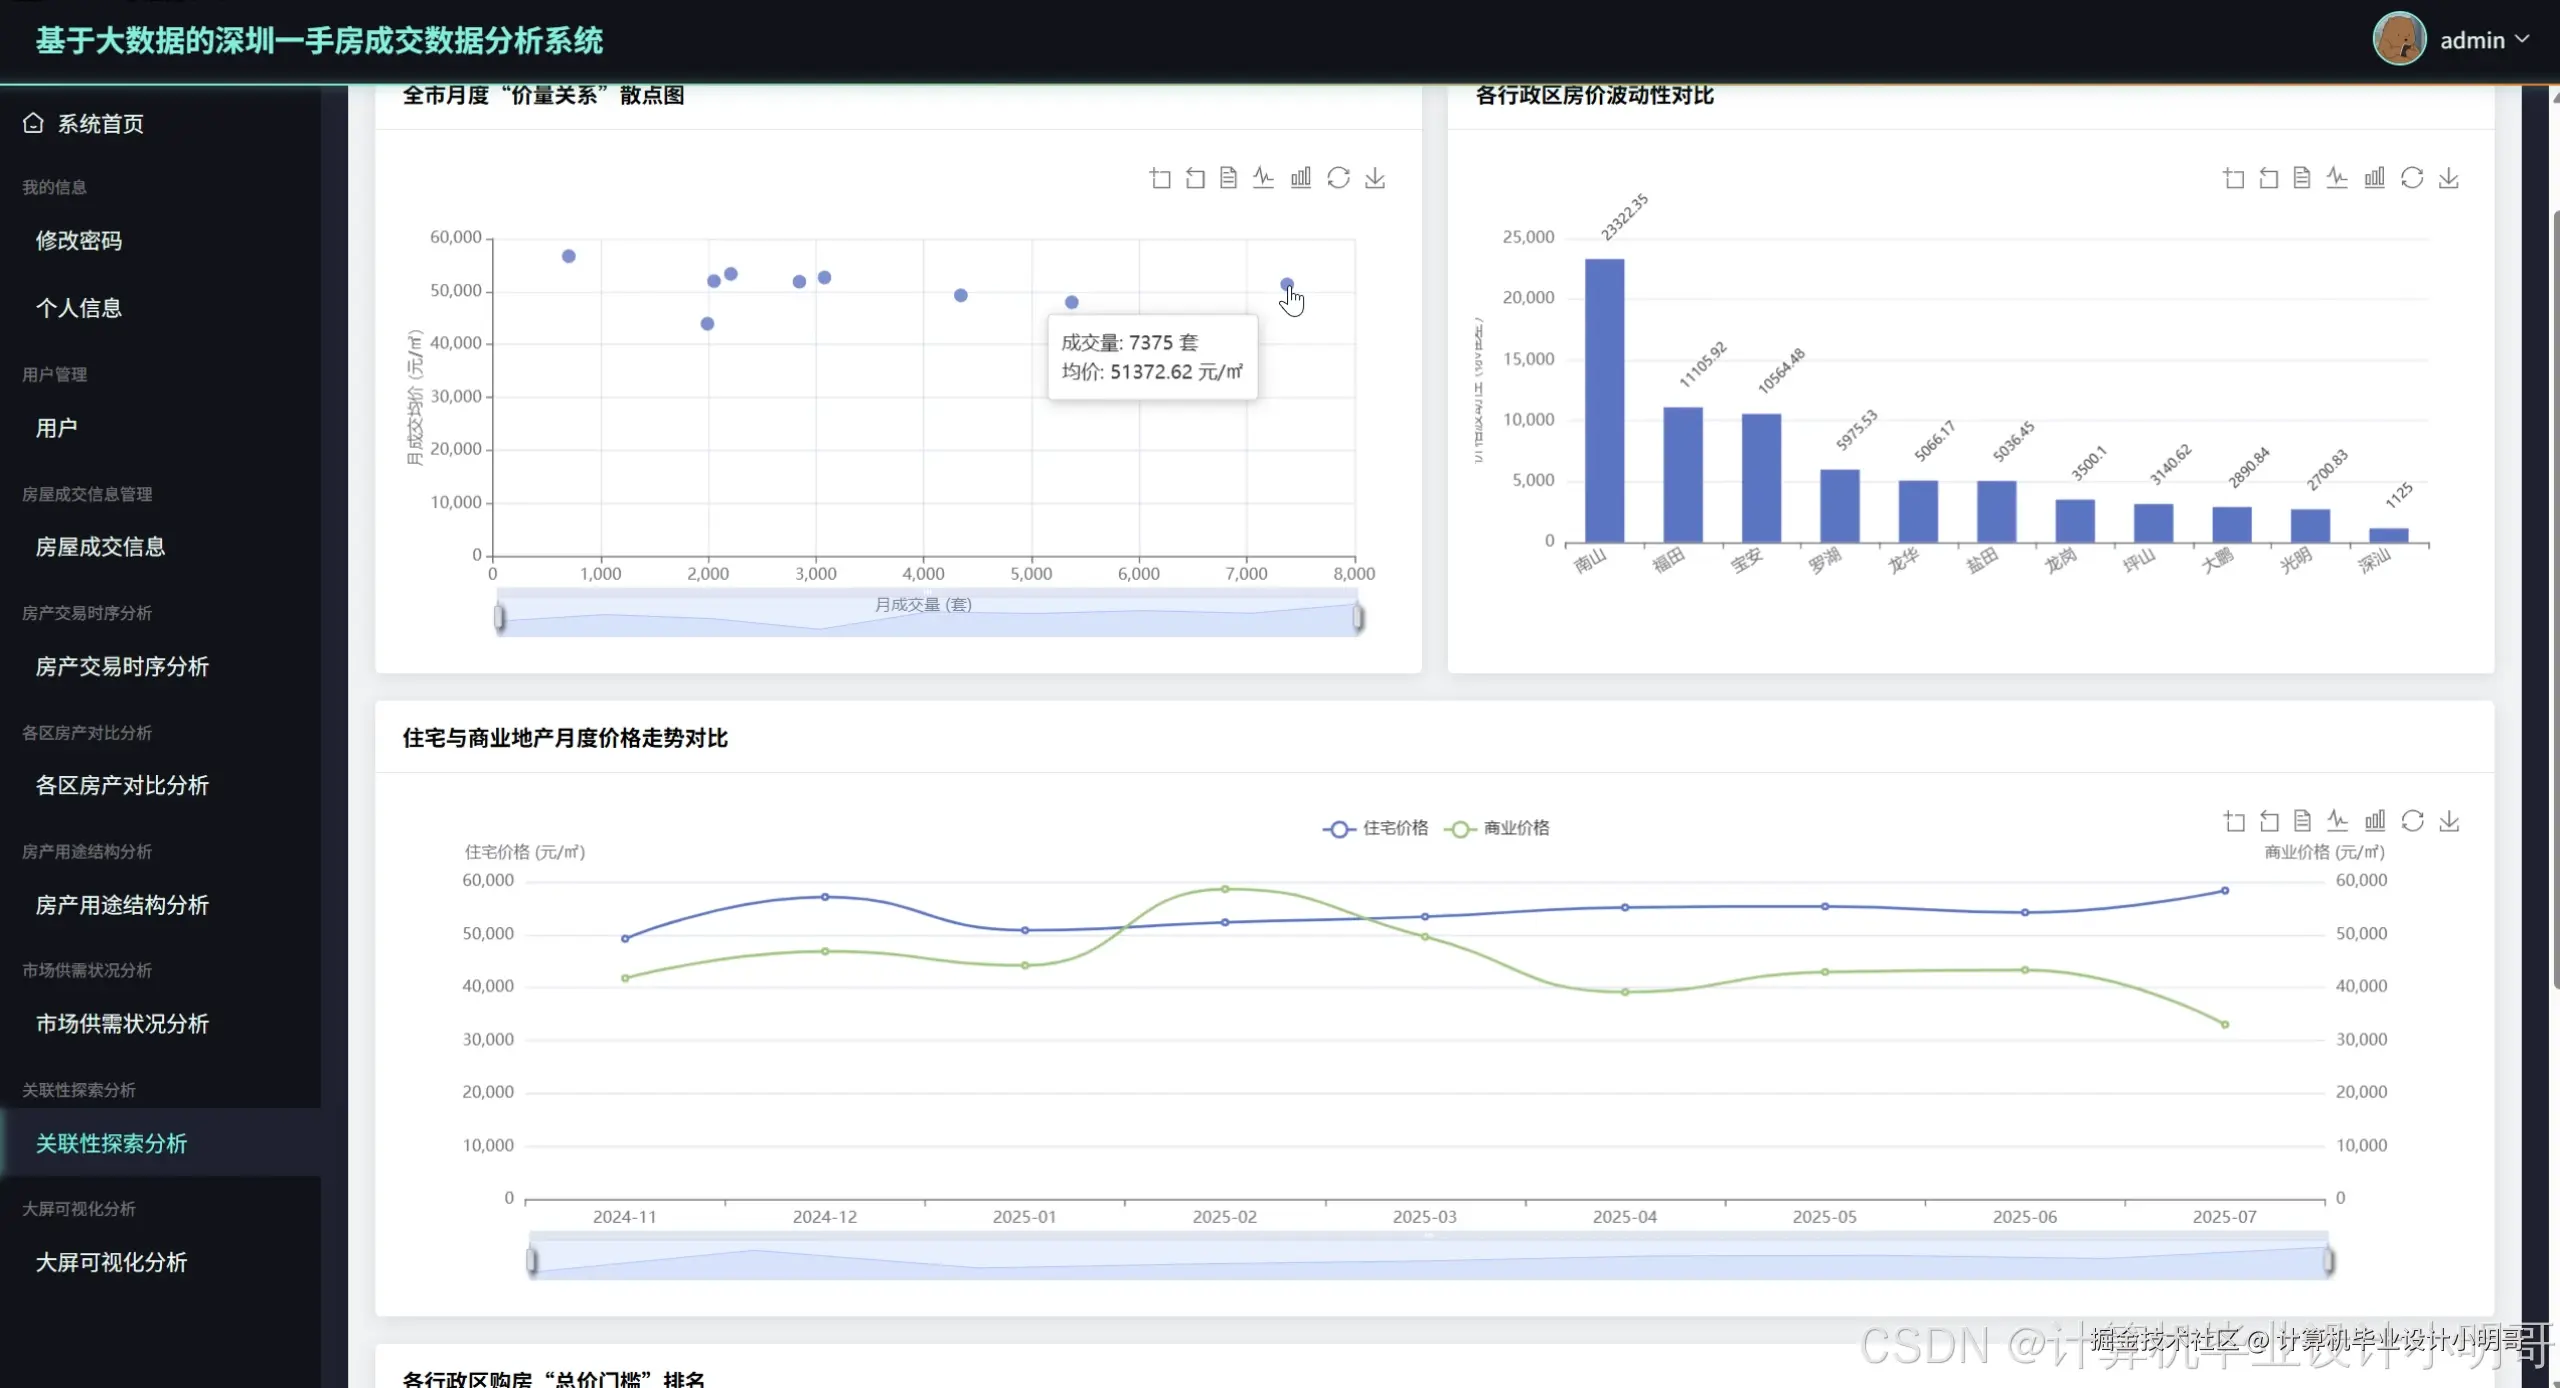Click the right zoom handle of the price trend chart
Screen dimensions: 2560x1388
(x=2328, y=1261)
